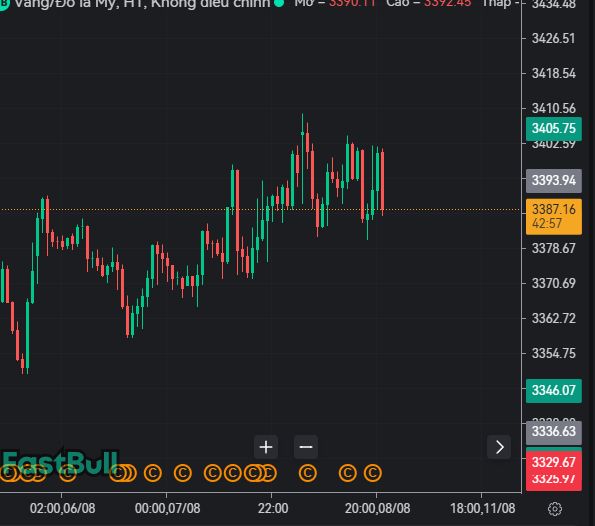The image size is (595, 526).
Task: Click the green status dot beside the chart title
Action: pos(279,3)
